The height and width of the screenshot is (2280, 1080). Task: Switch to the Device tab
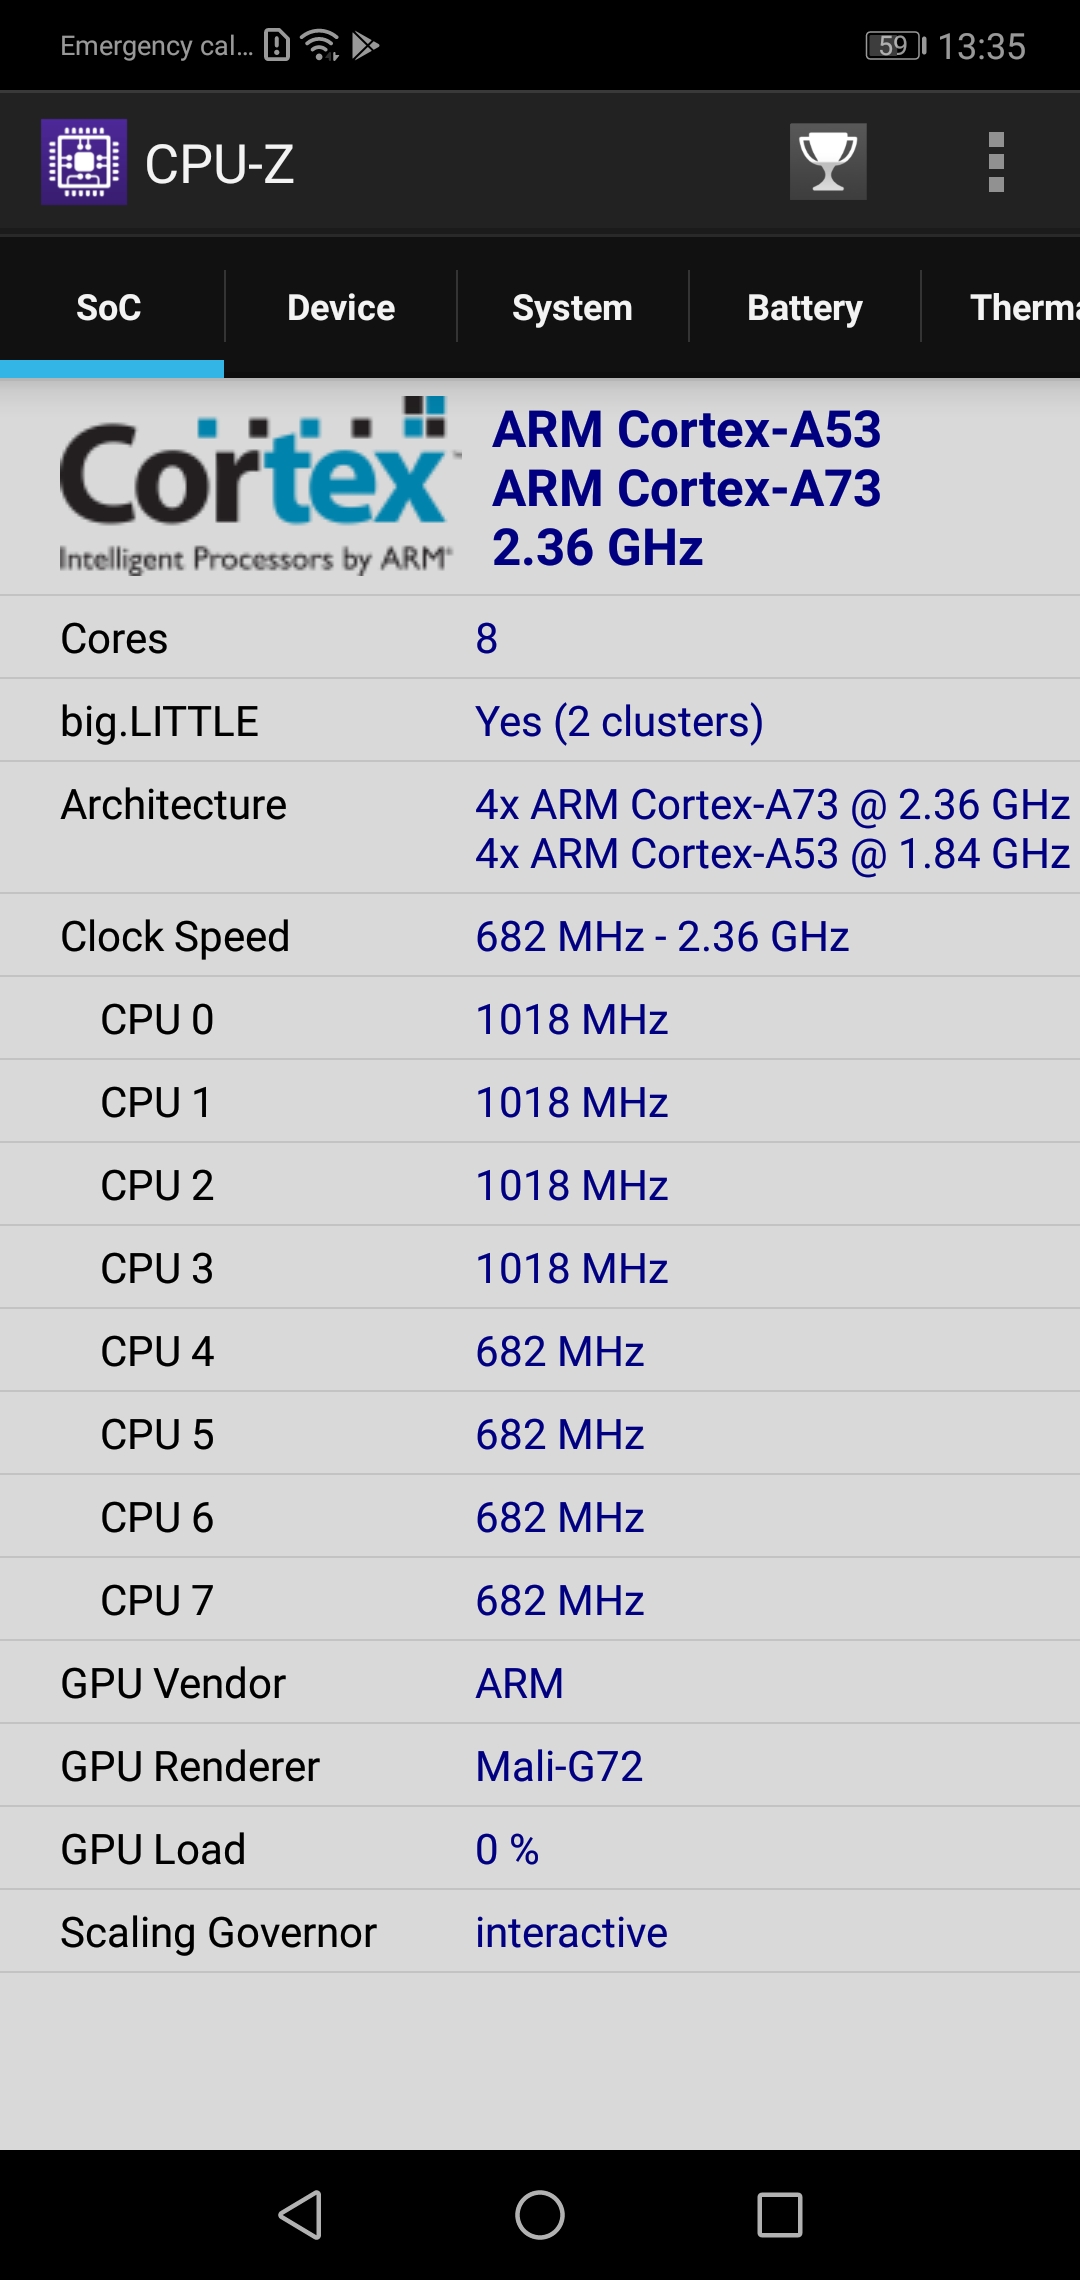click(x=339, y=307)
